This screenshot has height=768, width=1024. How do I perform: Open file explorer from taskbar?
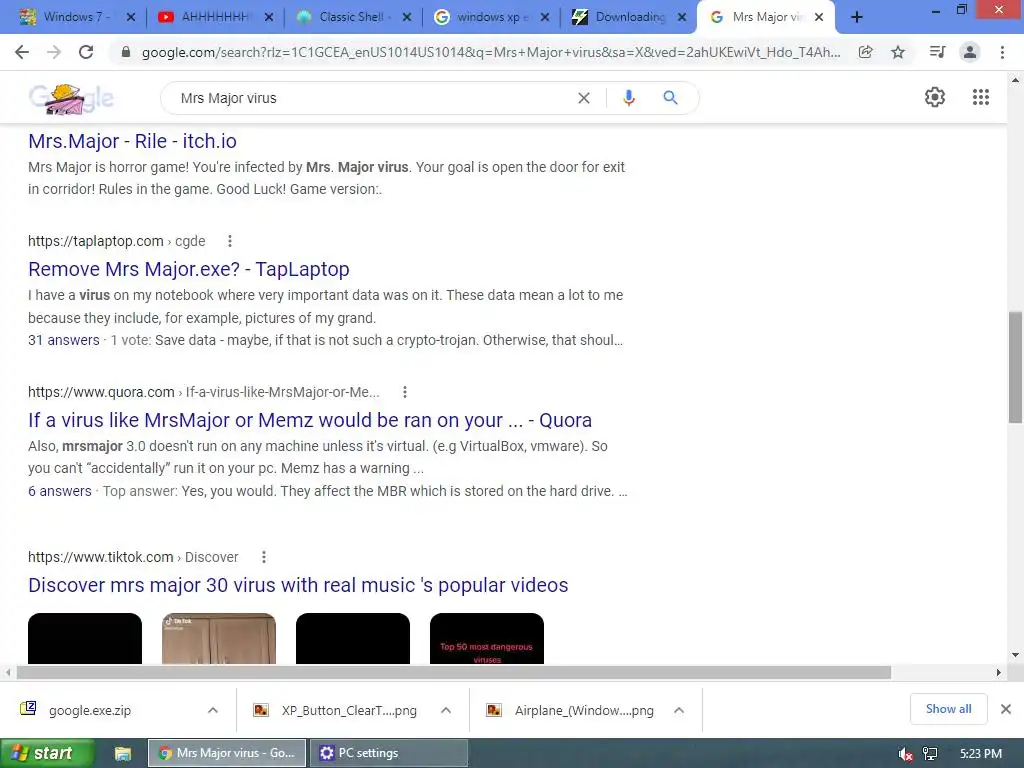122,754
